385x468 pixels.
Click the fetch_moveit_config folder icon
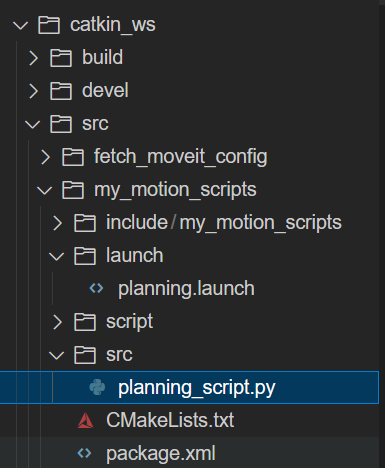pos(73,157)
